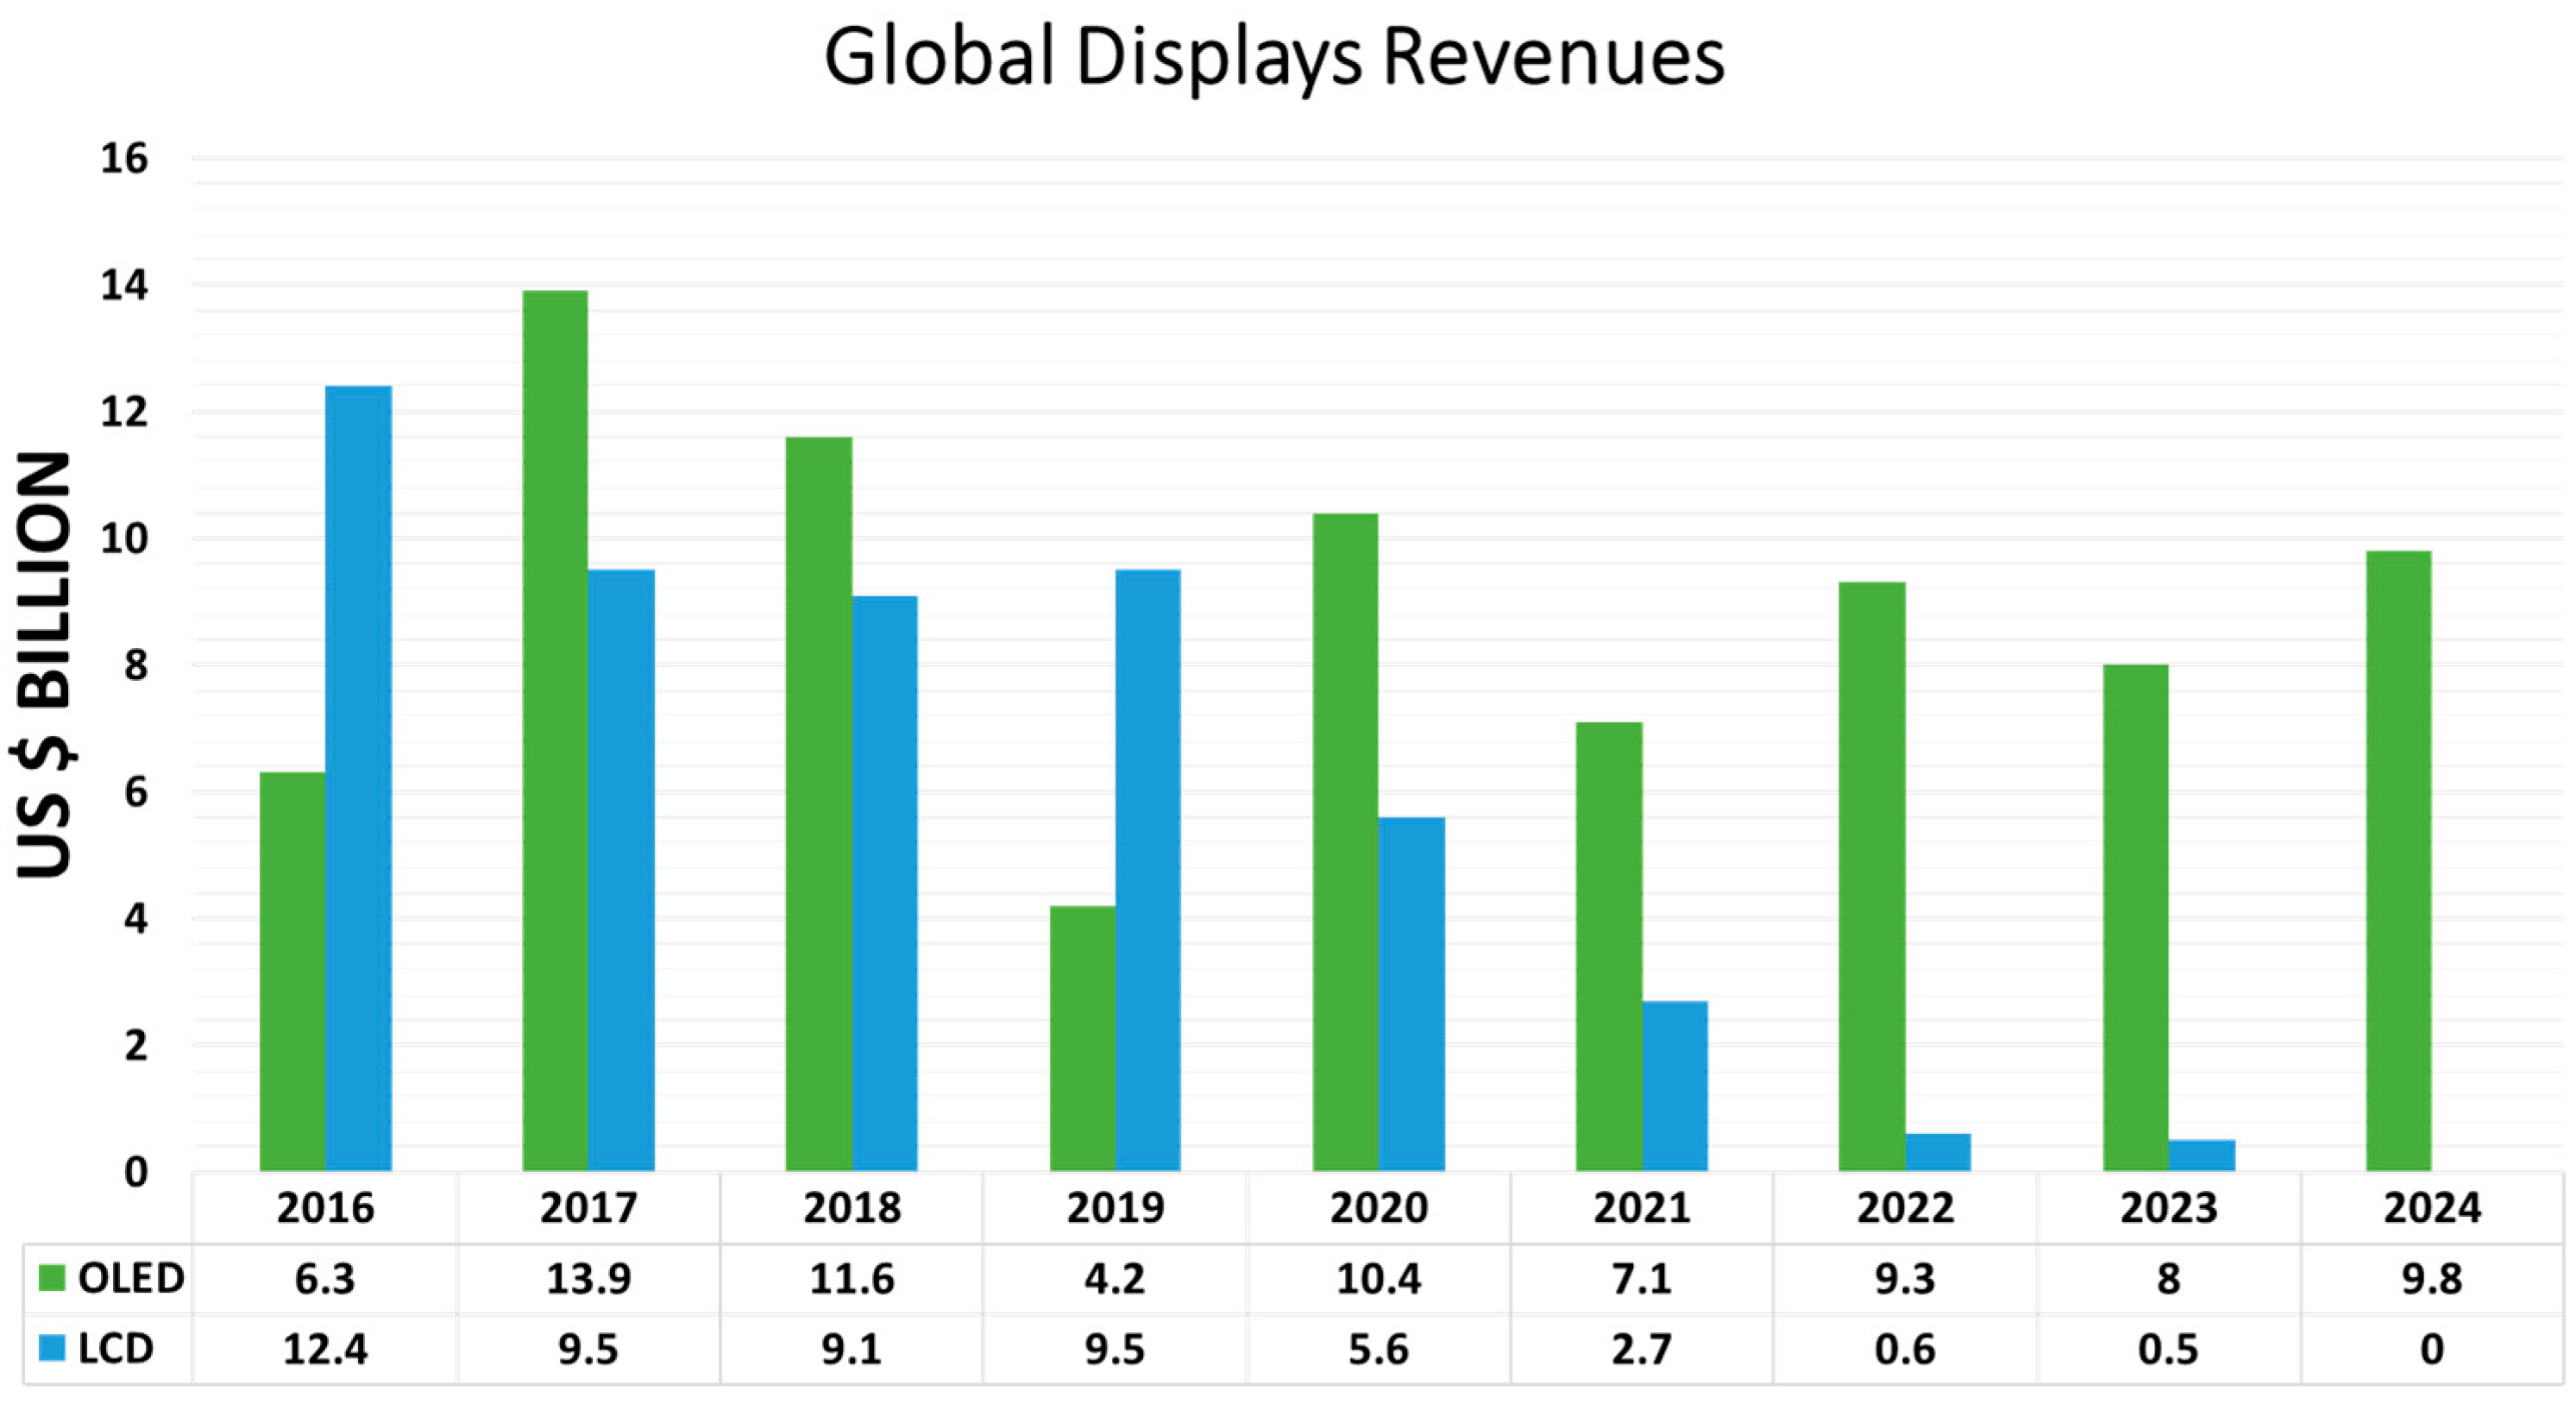
Task: Click the 2018 green OLED bar
Action: 819,803
